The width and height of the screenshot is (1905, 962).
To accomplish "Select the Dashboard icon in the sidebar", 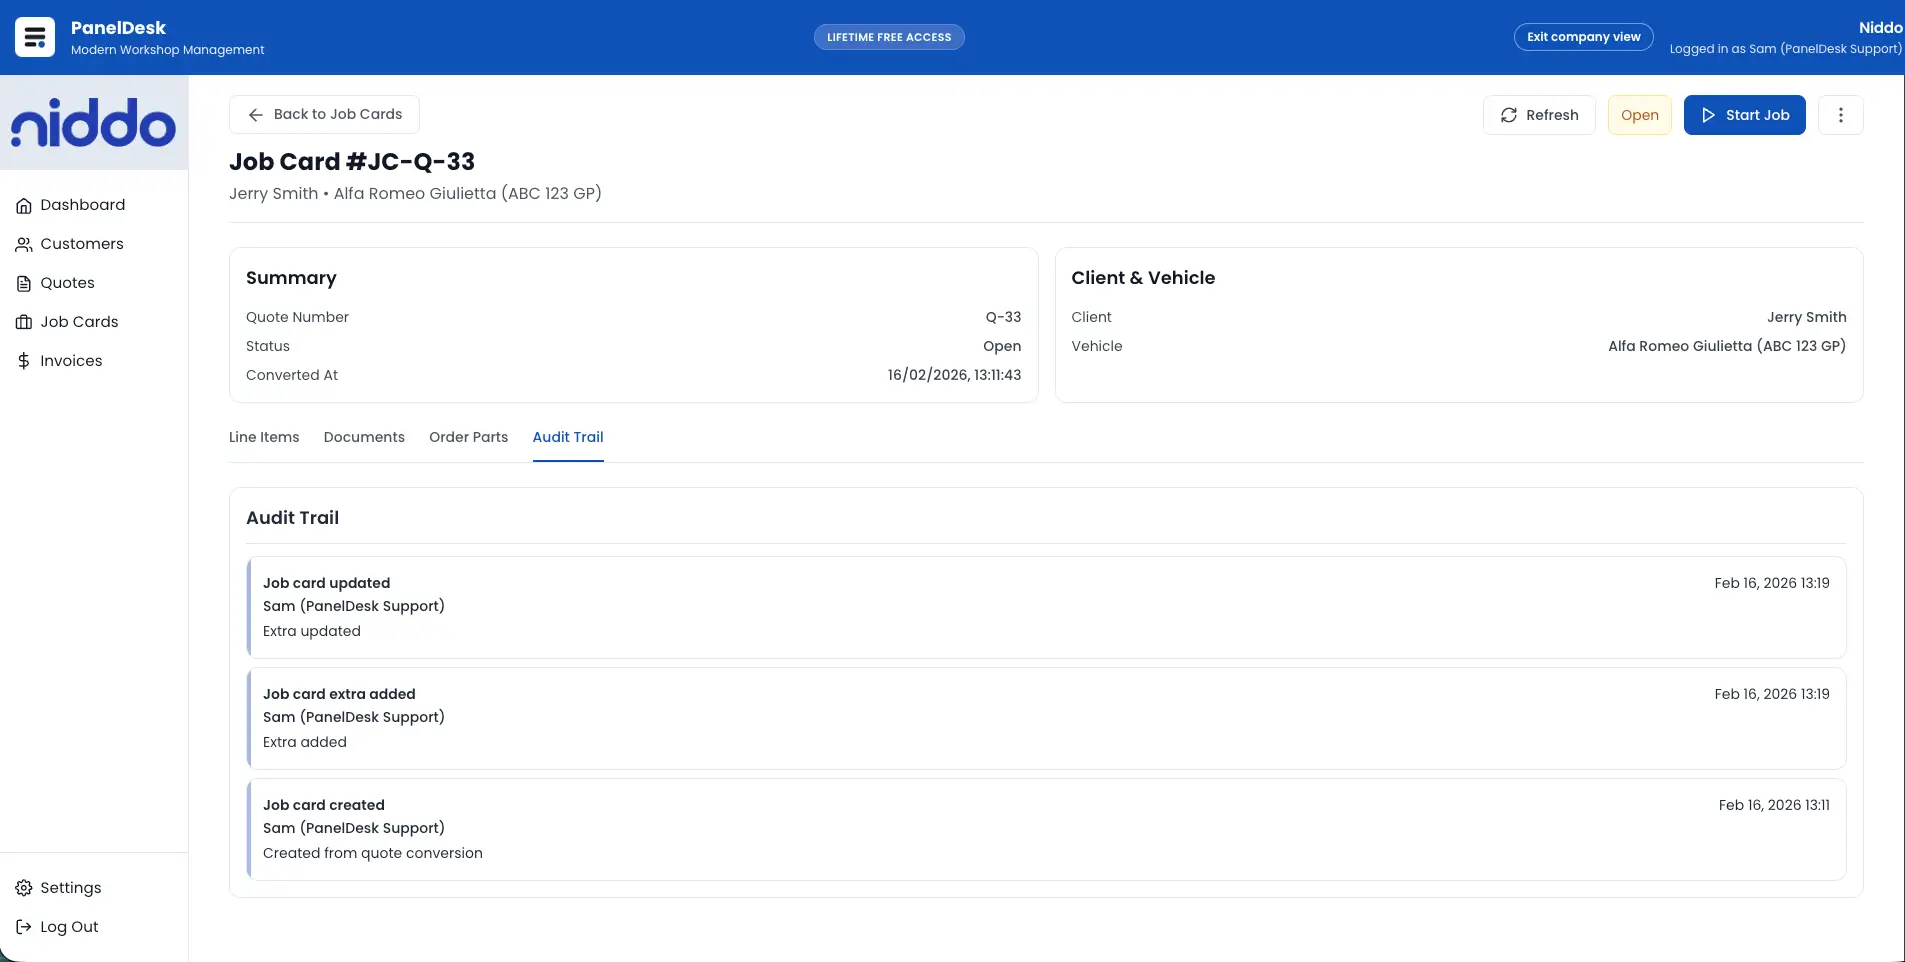I will coord(24,205).
